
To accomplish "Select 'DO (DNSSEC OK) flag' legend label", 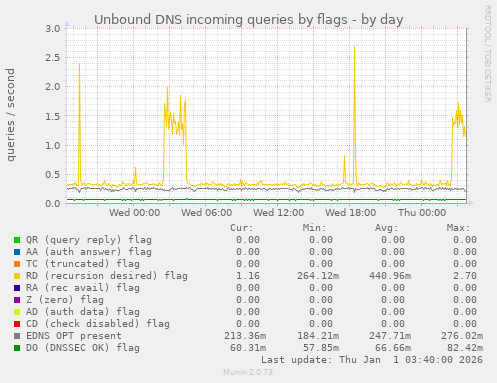I will click(x=83, y=348).
